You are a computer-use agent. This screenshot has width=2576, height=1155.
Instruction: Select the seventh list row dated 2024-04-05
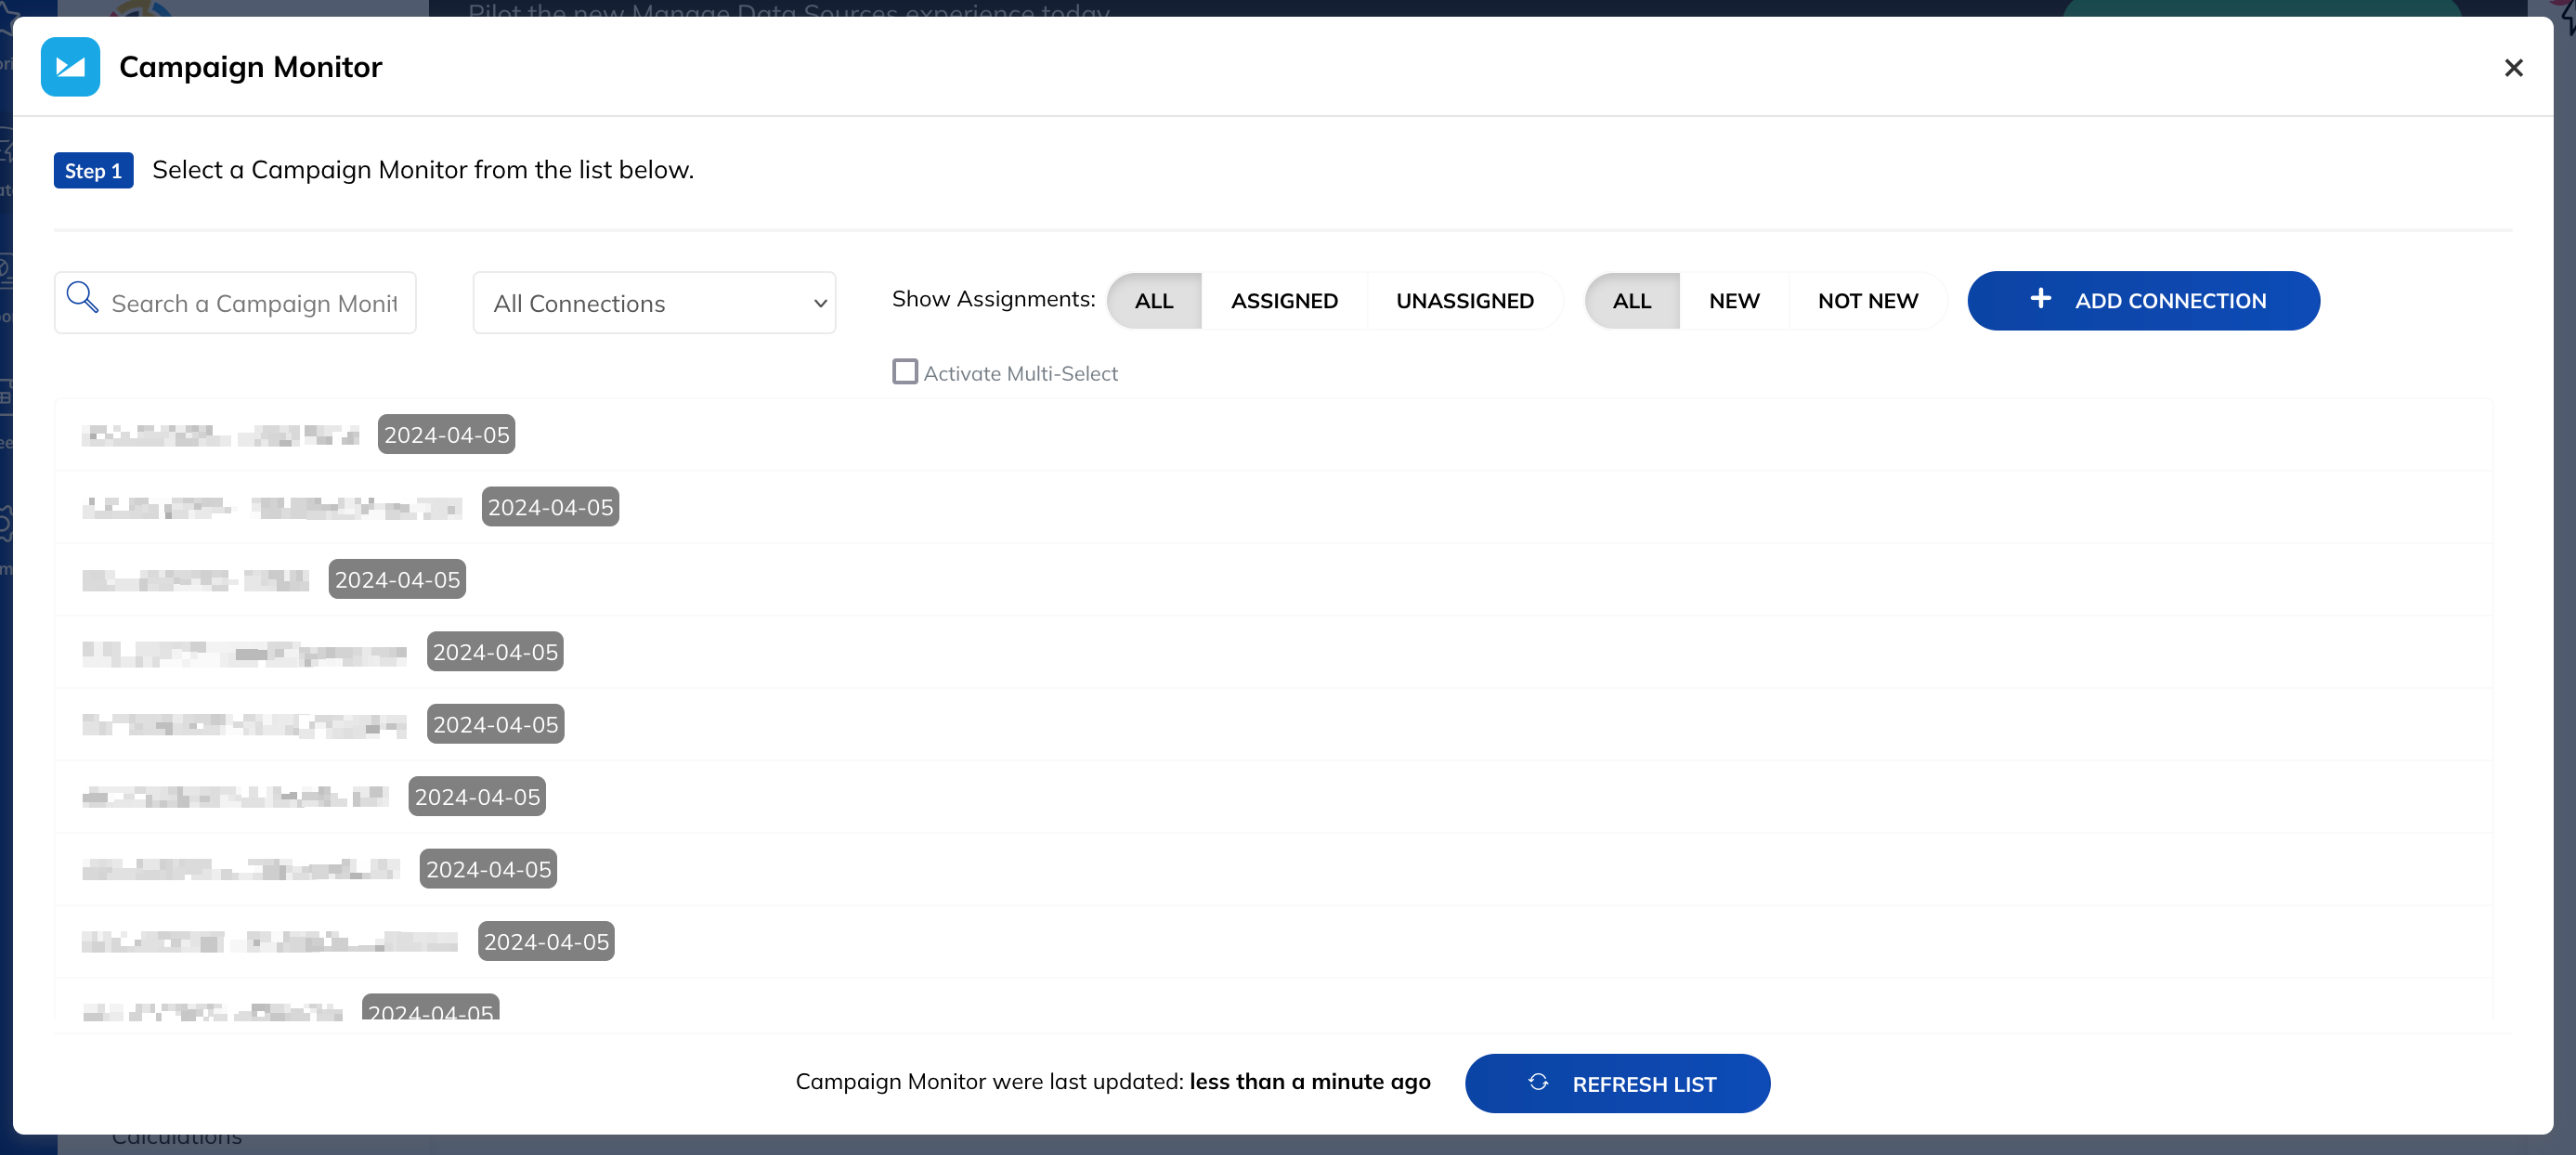coord(1273,870)
